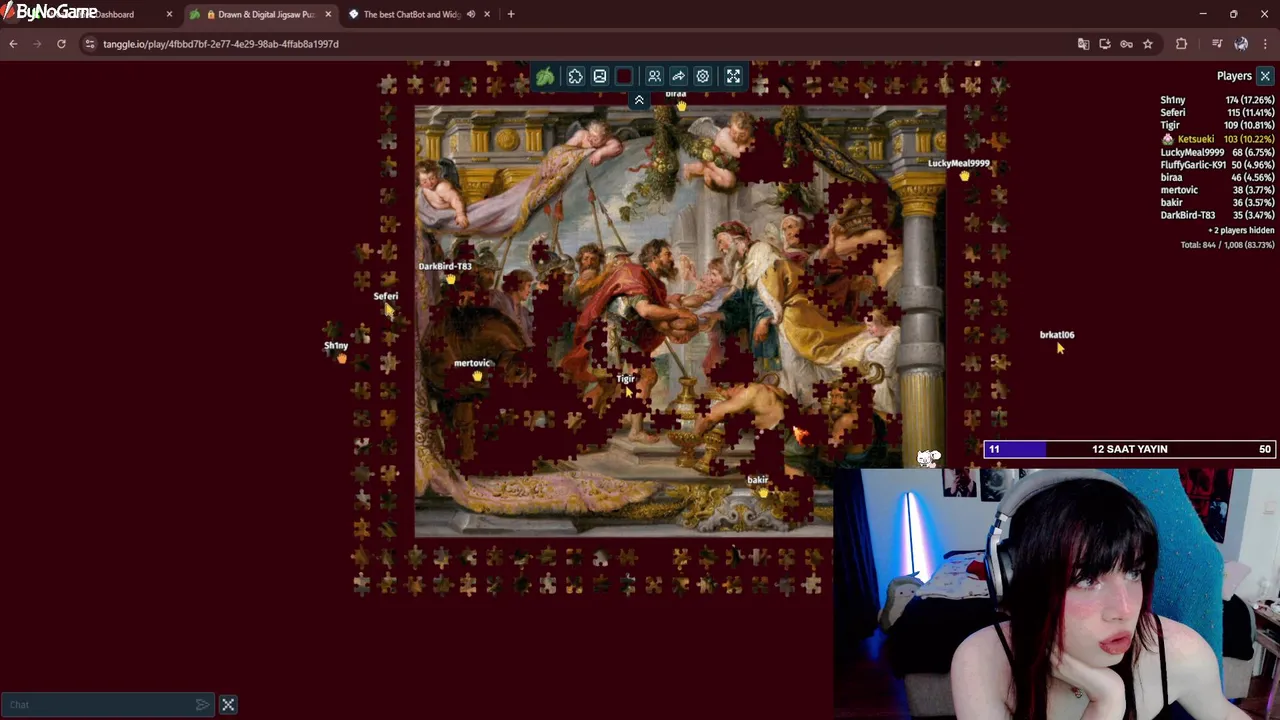Viewport: 1280px width, 720px height.
Task: Click the Total 844 / 1,008 text
Action: coord(1227,245)
